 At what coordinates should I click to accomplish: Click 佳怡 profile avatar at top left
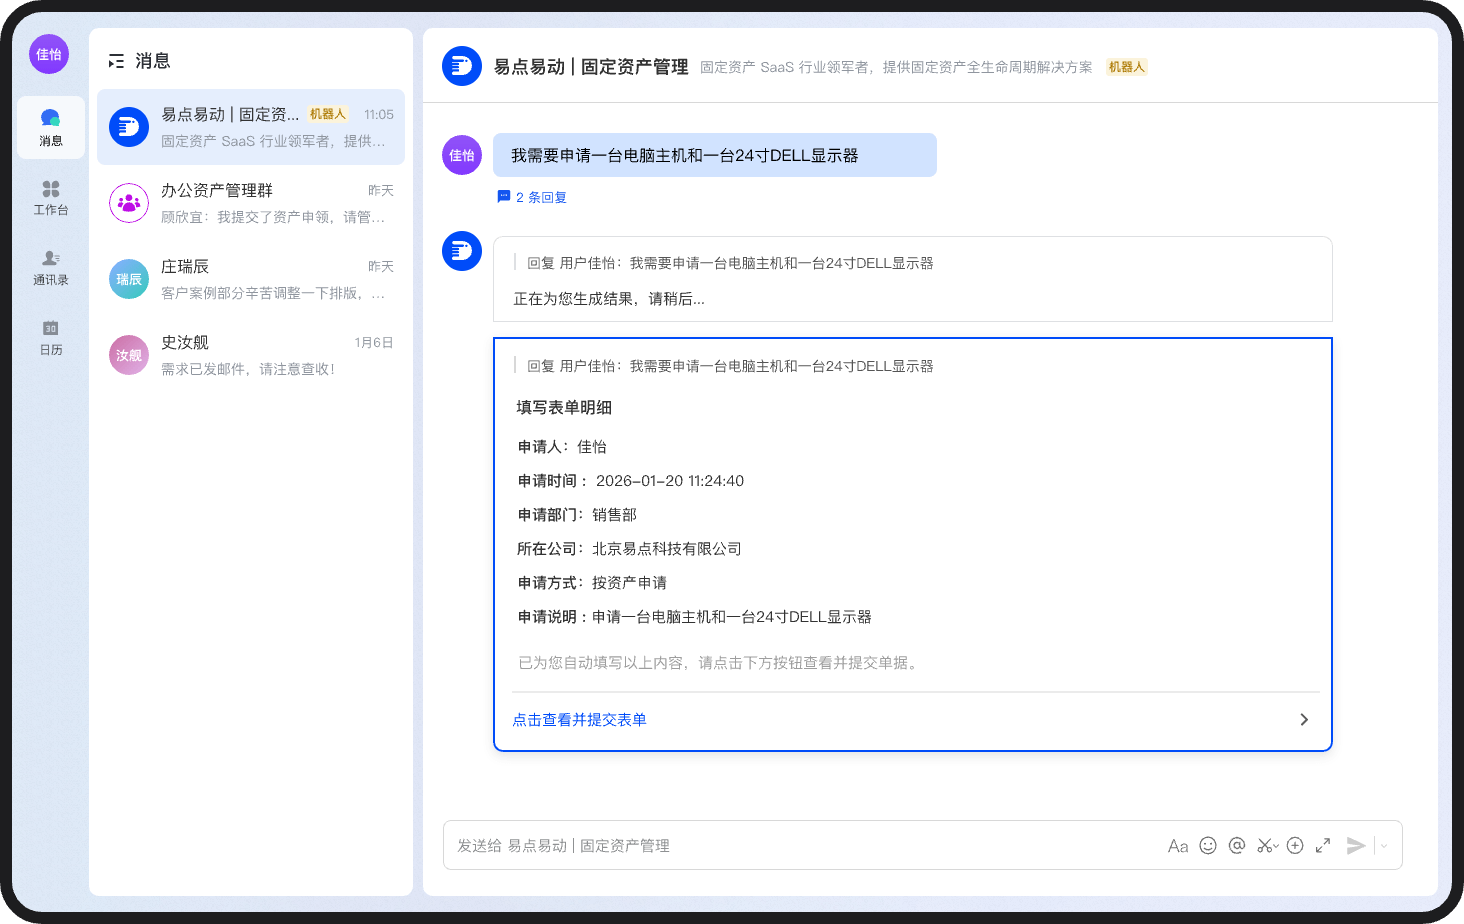[49, 54]
